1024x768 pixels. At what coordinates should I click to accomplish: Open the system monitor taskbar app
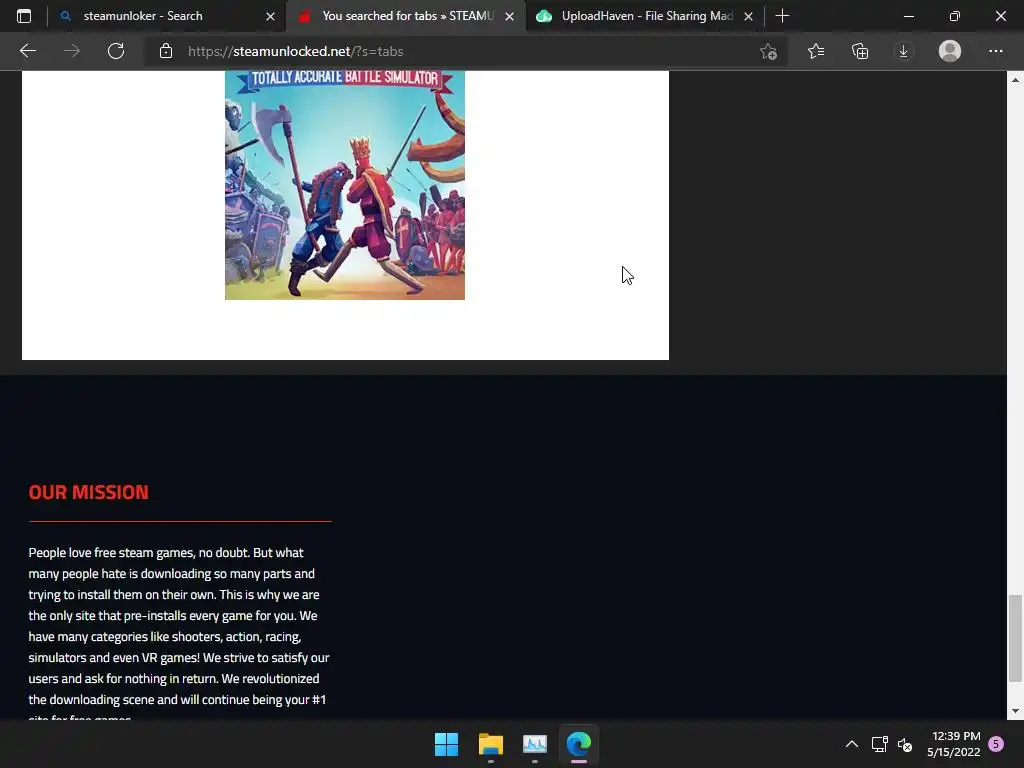535,744
